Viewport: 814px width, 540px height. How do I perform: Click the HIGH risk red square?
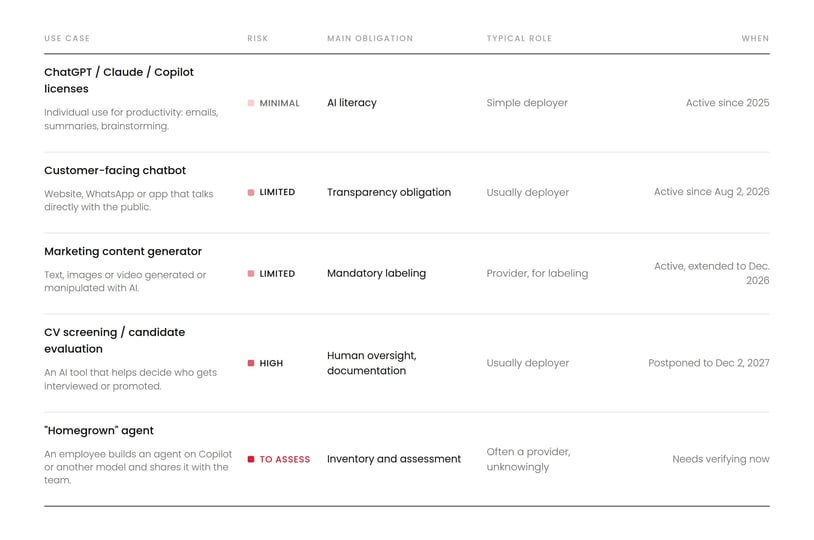(x=251, y=363)
